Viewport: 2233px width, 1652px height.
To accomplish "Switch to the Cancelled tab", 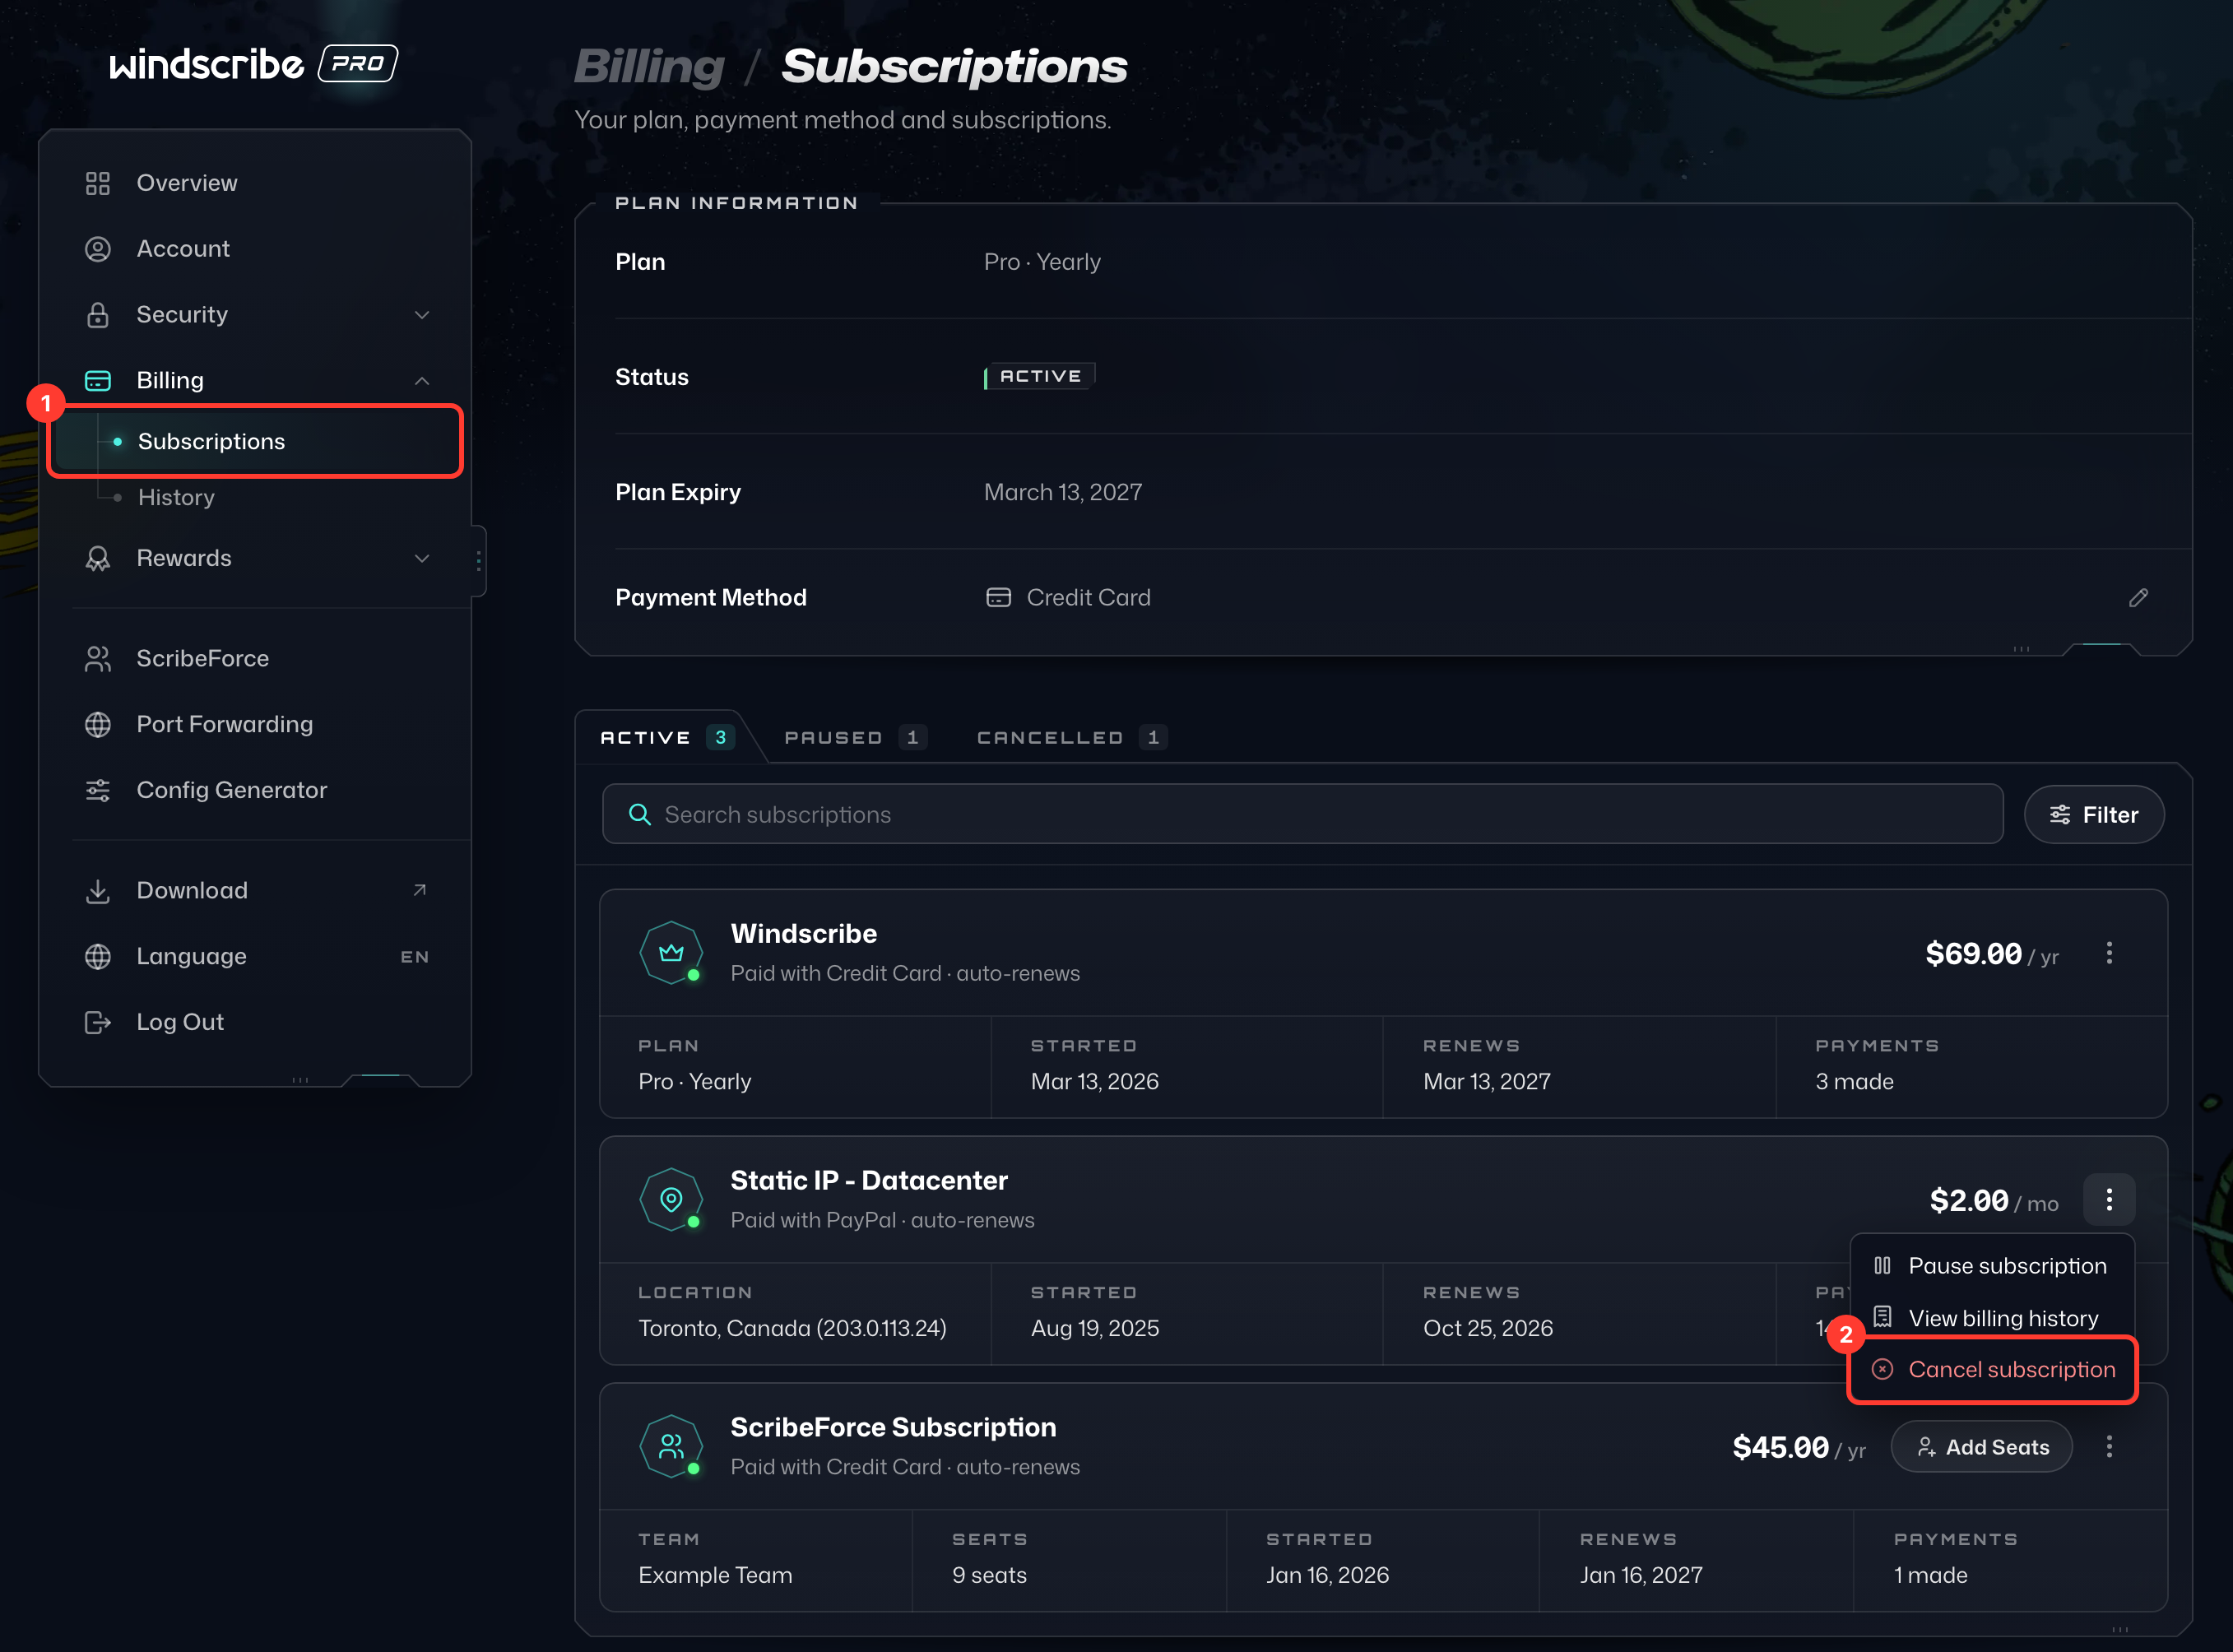I will pyautogui.click(x=1072, y=737).
